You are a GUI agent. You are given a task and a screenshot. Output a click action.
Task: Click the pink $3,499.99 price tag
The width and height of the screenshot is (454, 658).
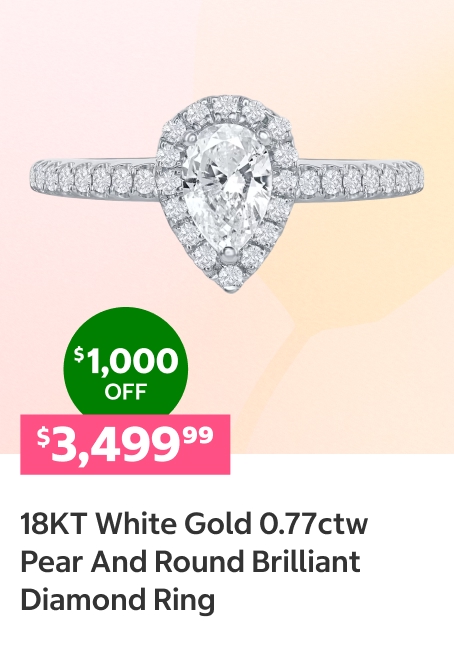(125, 444)
